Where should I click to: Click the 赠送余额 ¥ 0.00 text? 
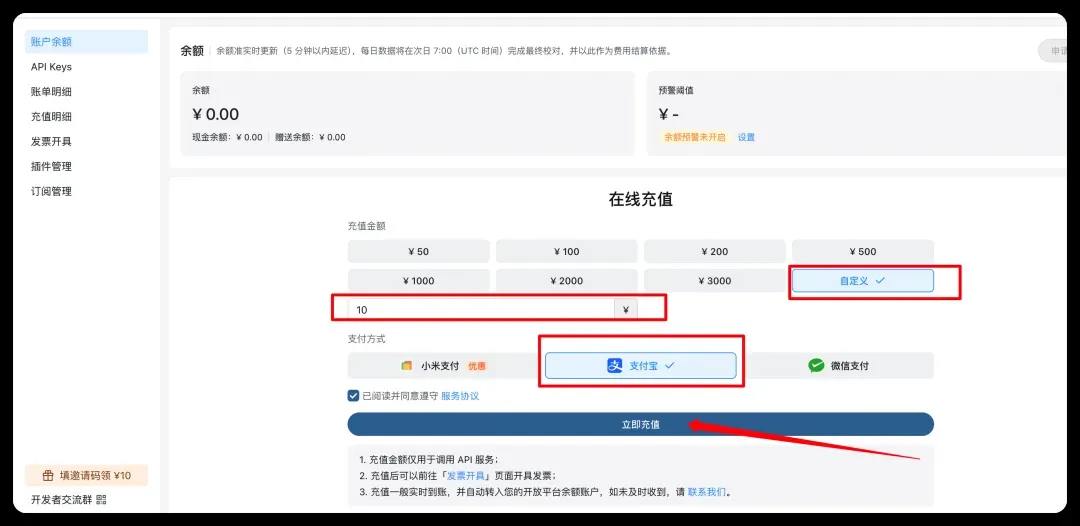(310, 137)
